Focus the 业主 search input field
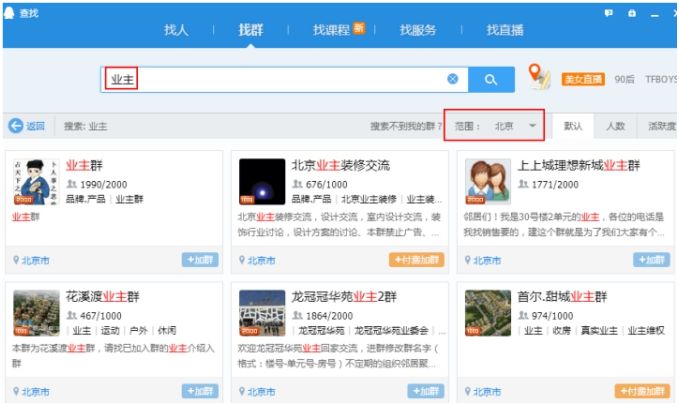Screen dimensions: 679x406 [x=284, y=80]
